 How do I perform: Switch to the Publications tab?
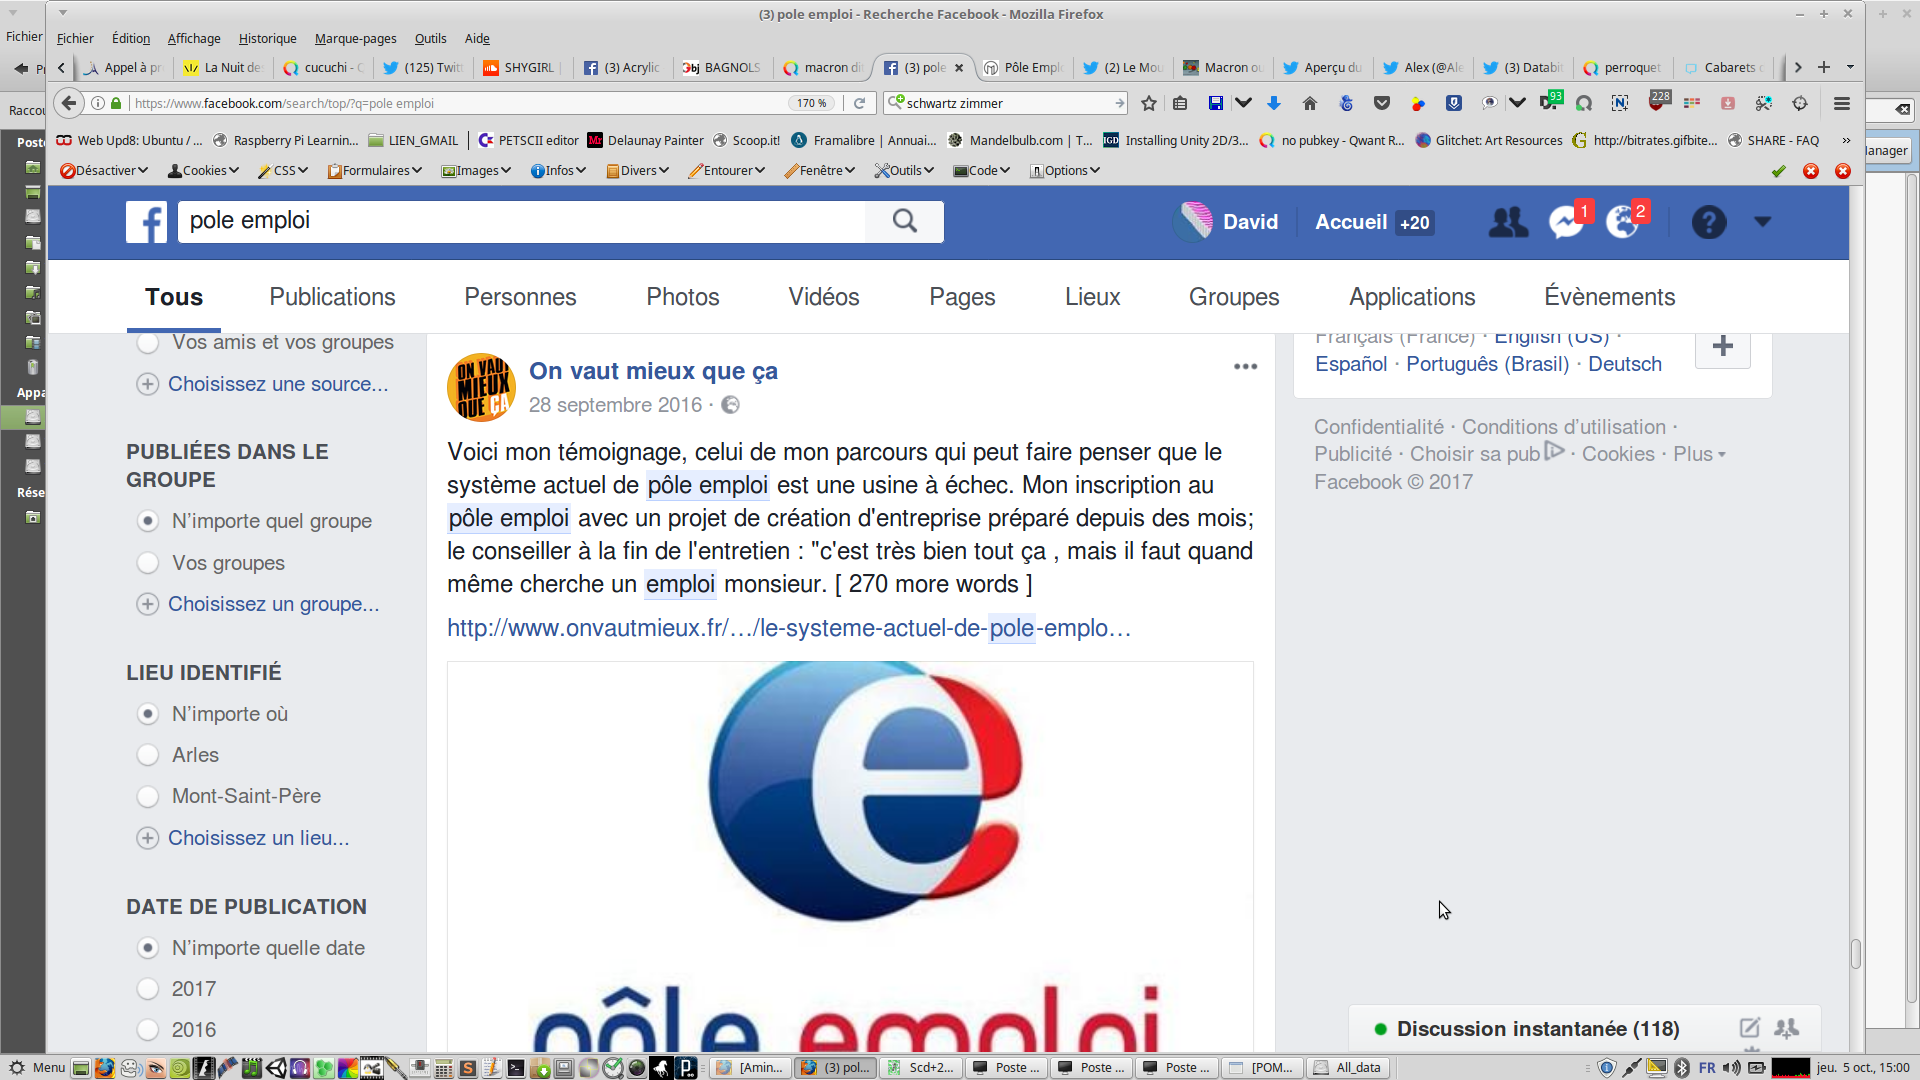pos(332,297)
